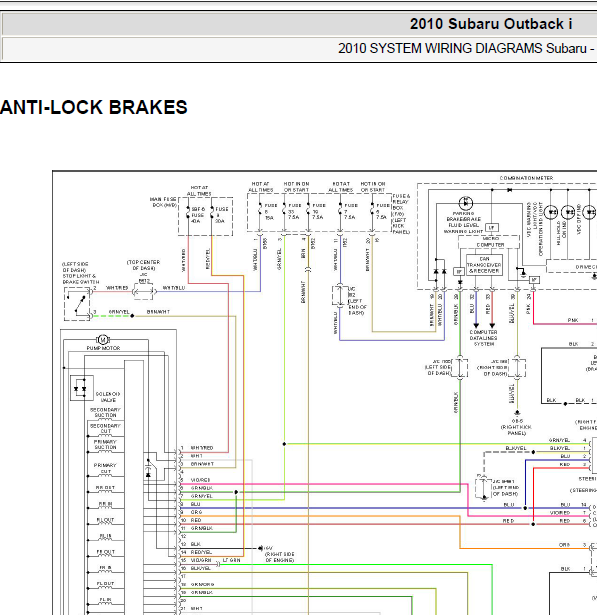The width and height of the screenshot is (597, 615).
Task: Select the solenoid valve diode symbol
Action: [x=82, y=388]
